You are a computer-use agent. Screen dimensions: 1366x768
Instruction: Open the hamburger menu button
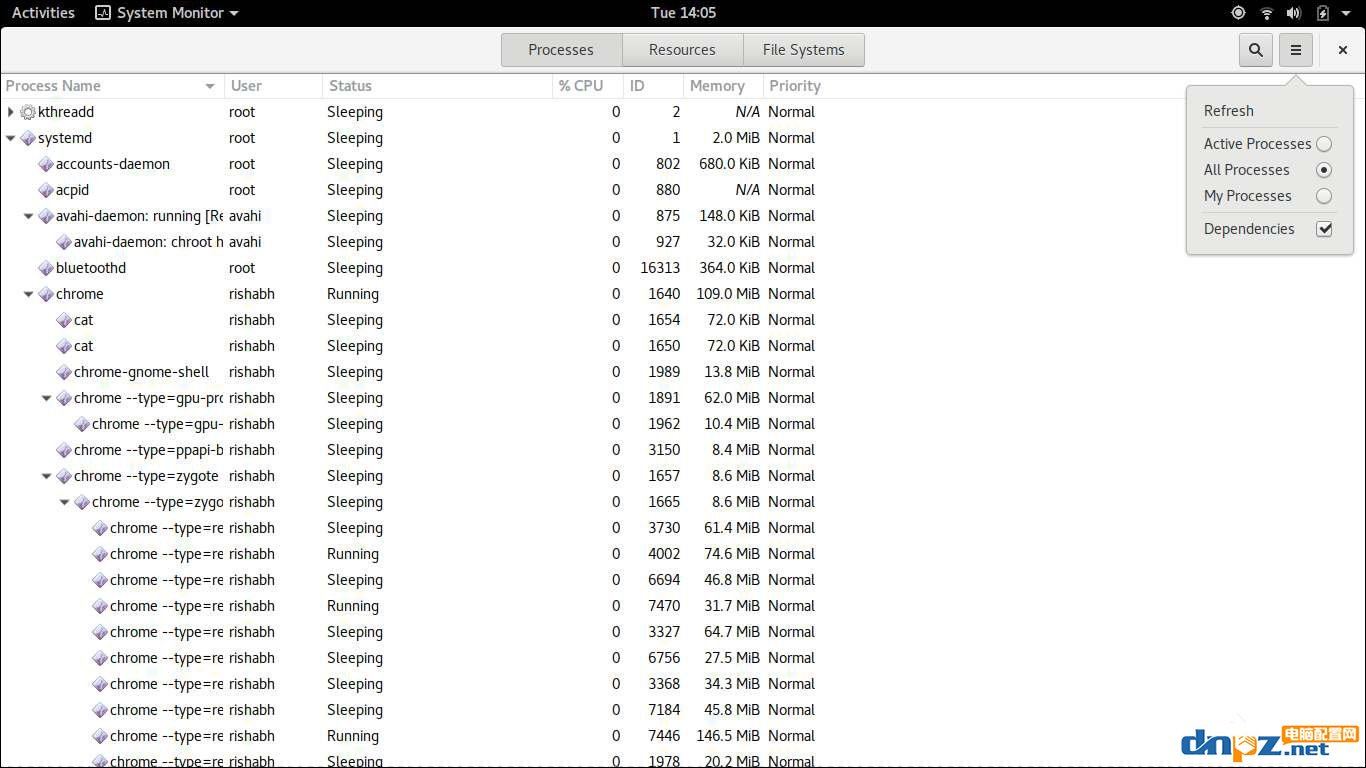pyautogui.click(x=1296, y=50)
